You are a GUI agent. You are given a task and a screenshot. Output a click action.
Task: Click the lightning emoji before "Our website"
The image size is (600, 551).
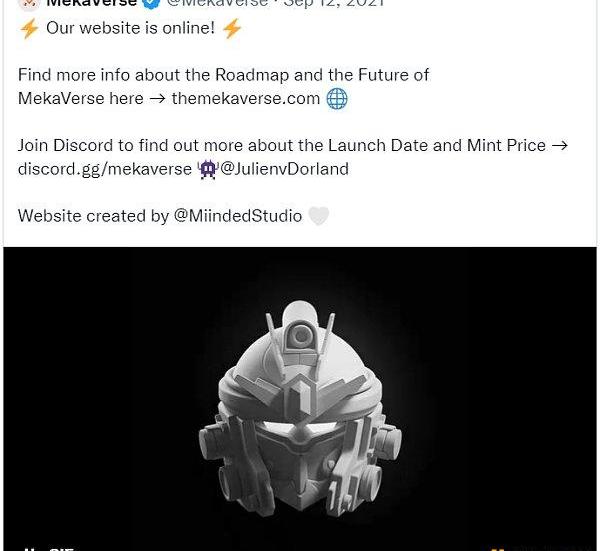coord(29,29)
